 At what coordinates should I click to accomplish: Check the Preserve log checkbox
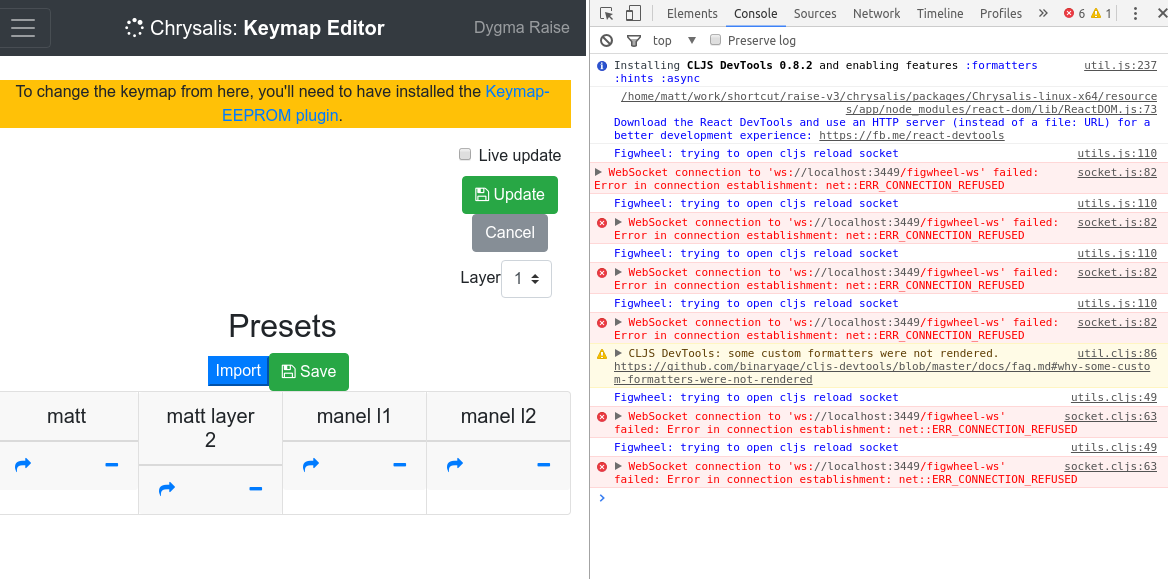click(715, 39)
